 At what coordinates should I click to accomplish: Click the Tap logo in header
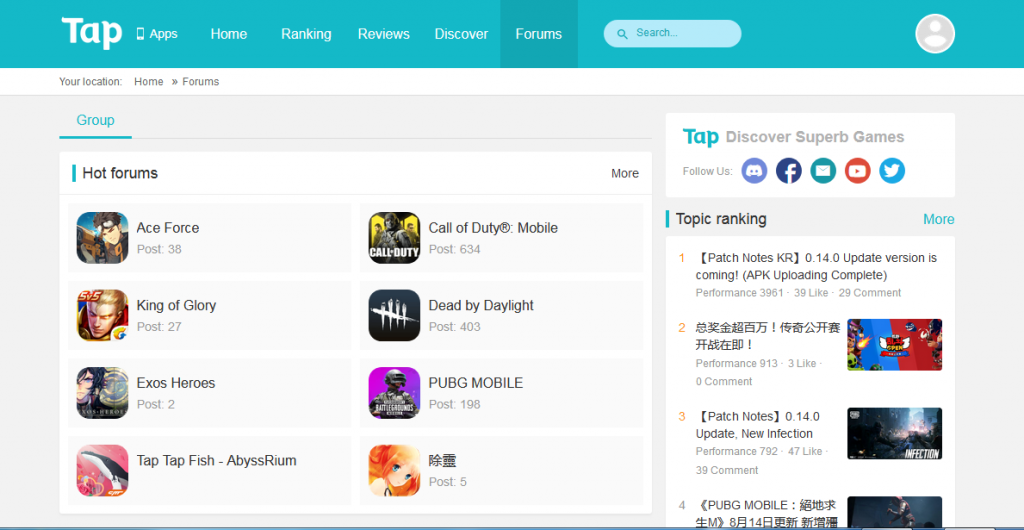[x=92, y=33]
